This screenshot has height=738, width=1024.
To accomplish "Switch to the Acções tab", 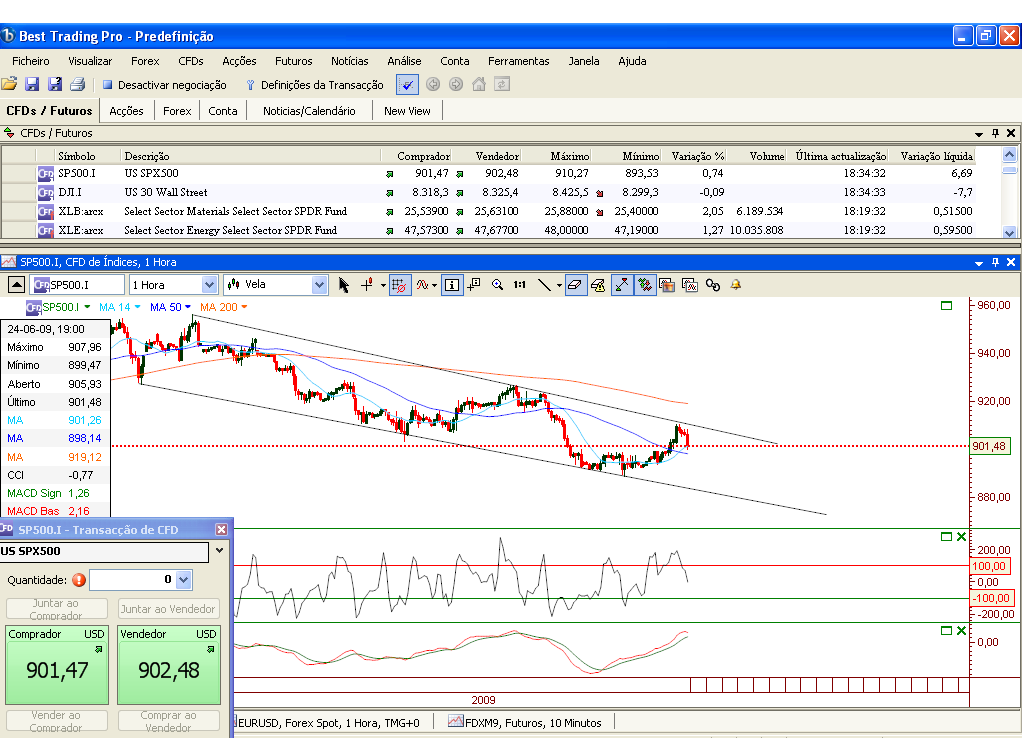I will [126, 111].
